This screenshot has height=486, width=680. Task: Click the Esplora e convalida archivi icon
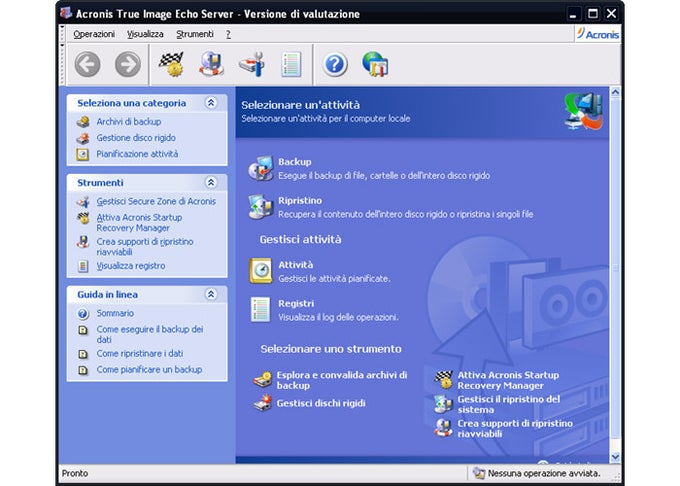263,380
